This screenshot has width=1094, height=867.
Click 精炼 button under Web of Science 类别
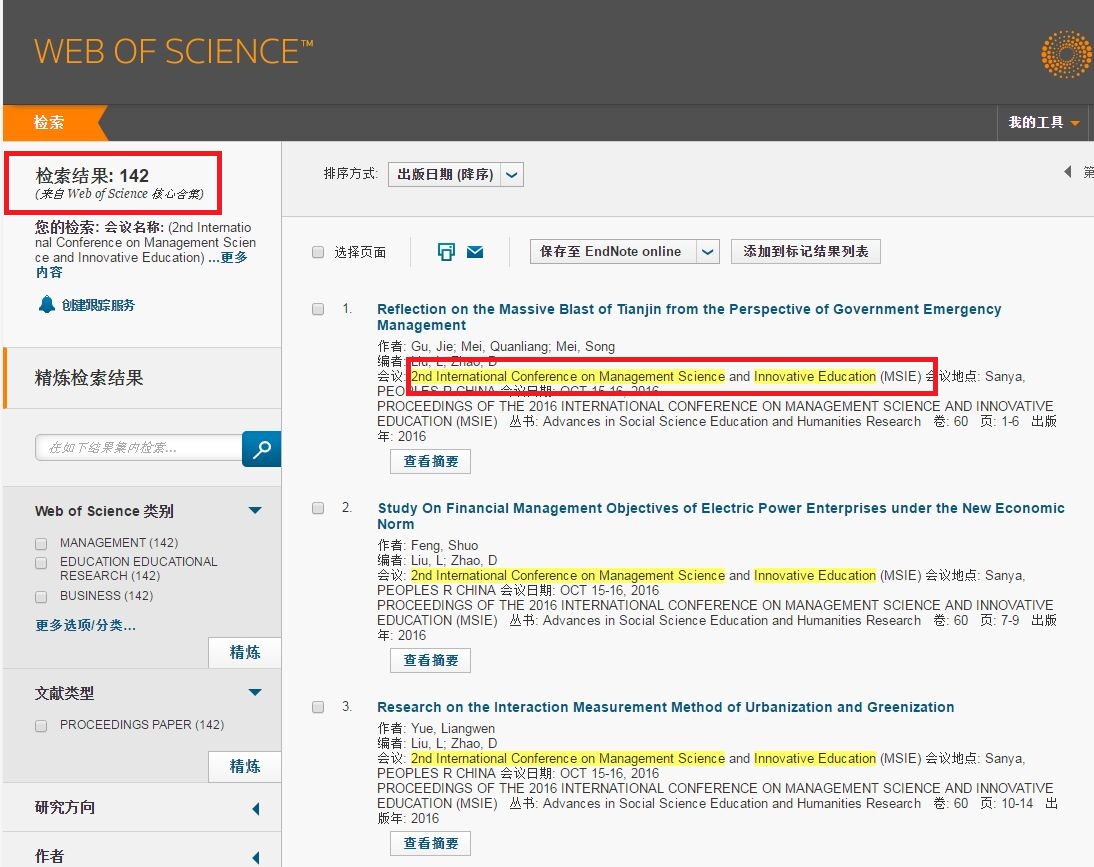245,653
